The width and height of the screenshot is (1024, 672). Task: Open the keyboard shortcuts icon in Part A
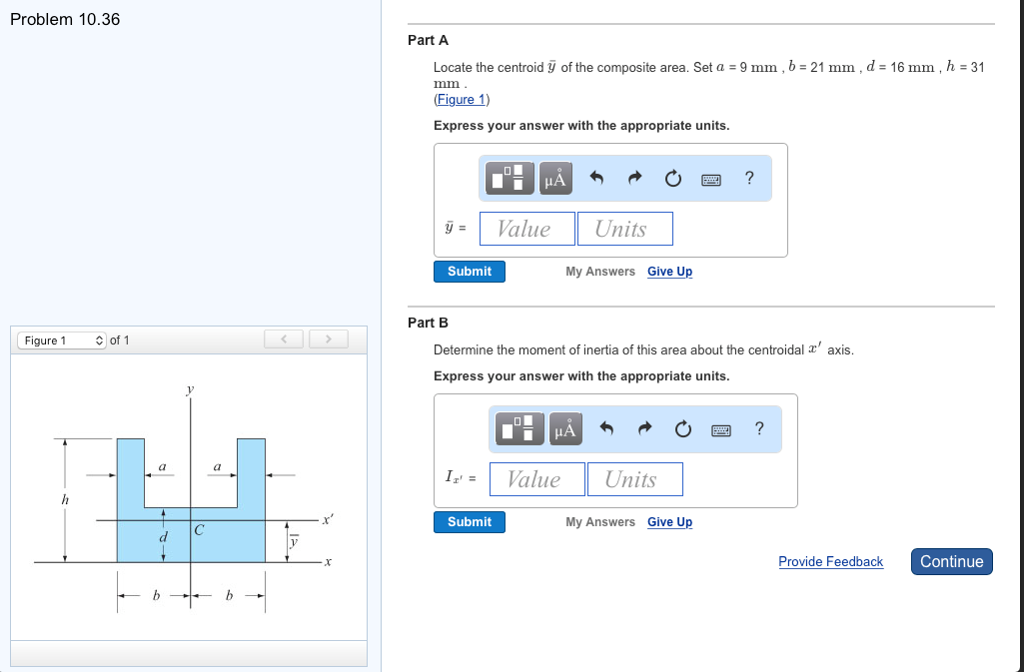(x=712, y=177)
